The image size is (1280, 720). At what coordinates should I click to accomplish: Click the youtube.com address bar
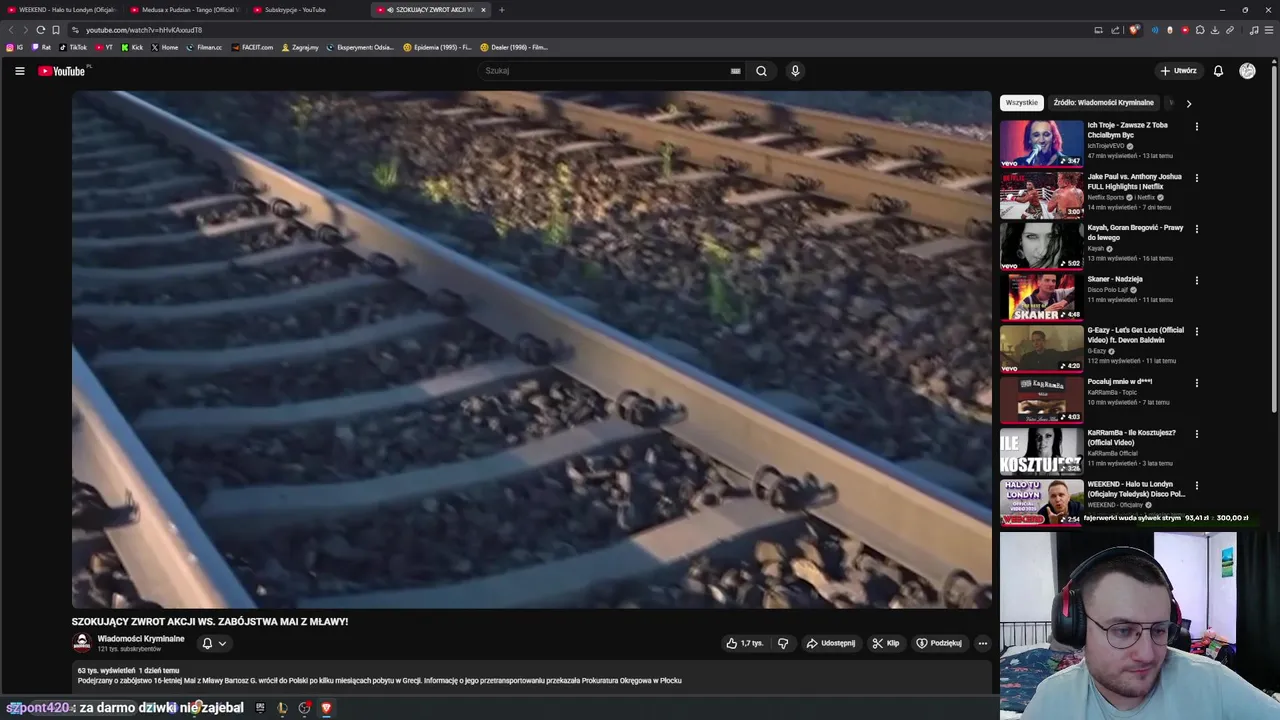click(x=580, y=30)
